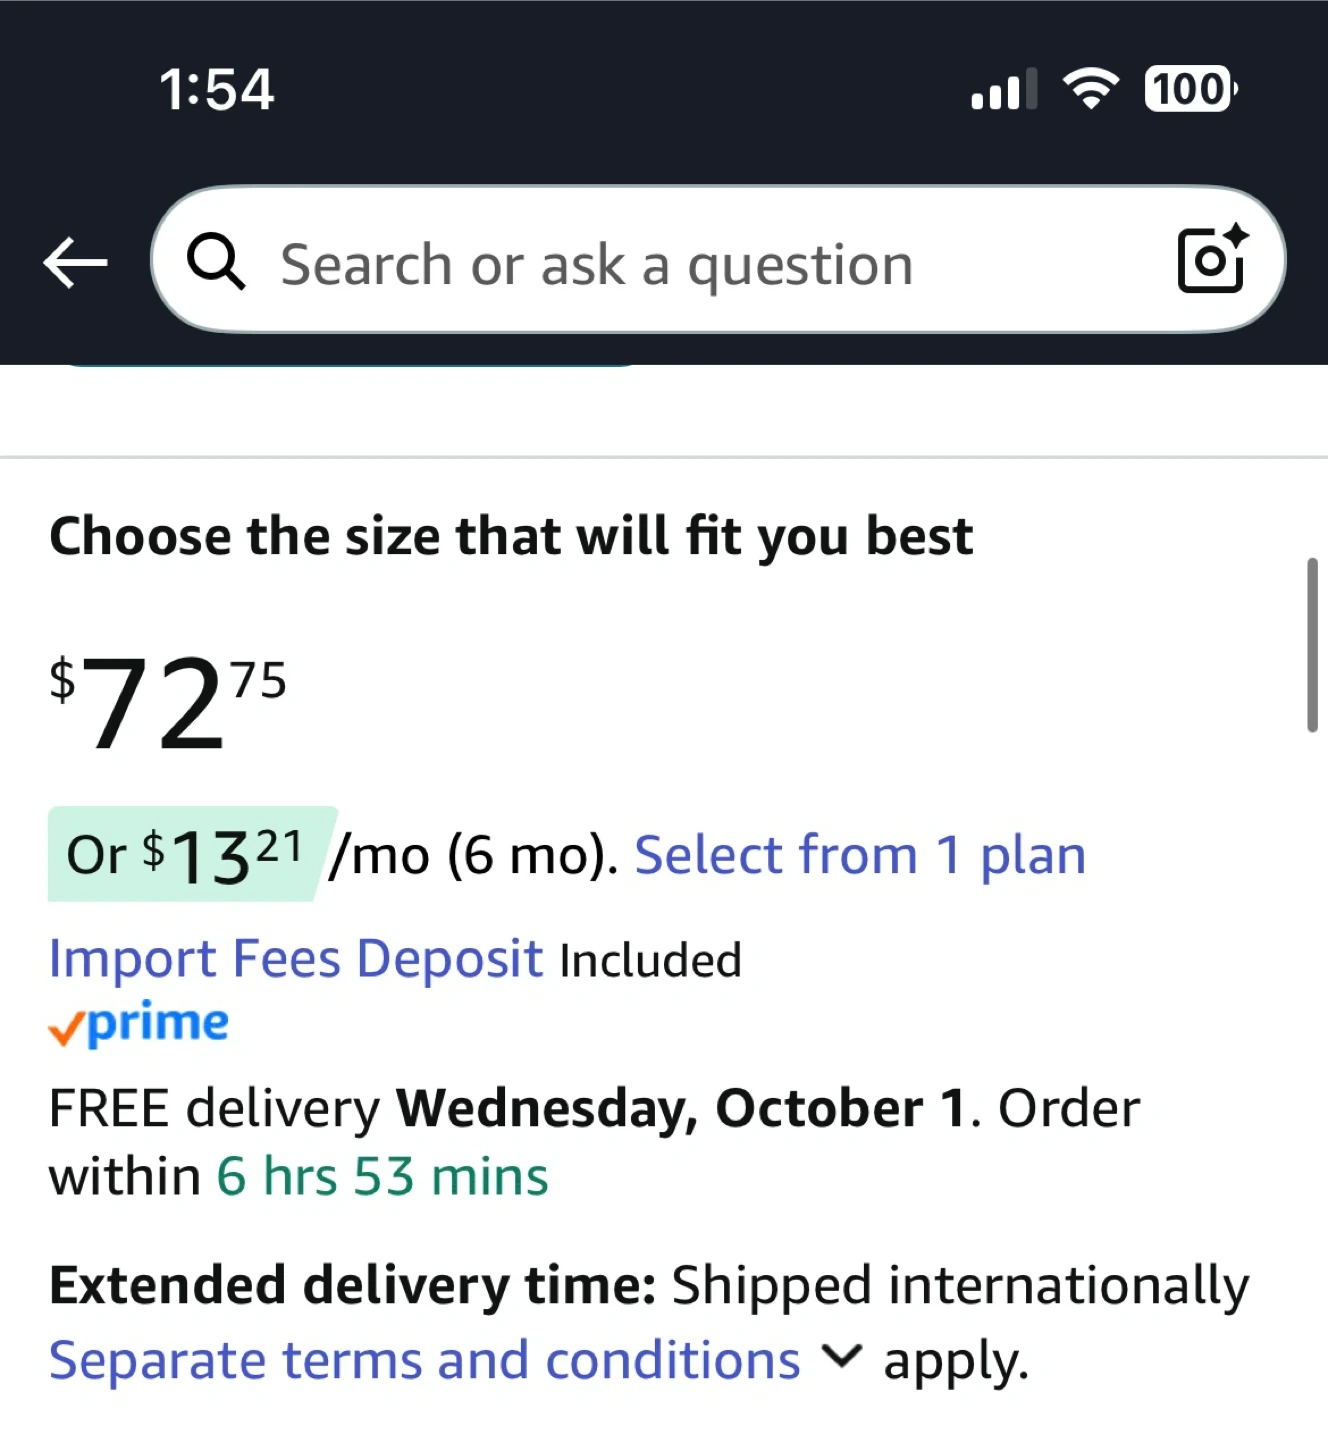Open 'Select from 1 plan' link
The height and width of the screenshot is (1440, 1328).
(859, 856)
